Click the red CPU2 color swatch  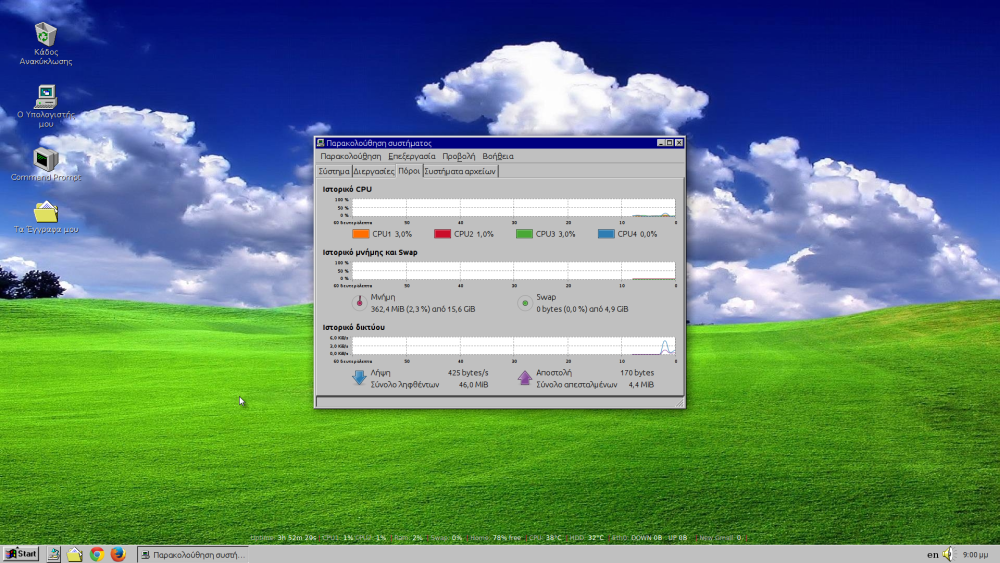point(443,234)
